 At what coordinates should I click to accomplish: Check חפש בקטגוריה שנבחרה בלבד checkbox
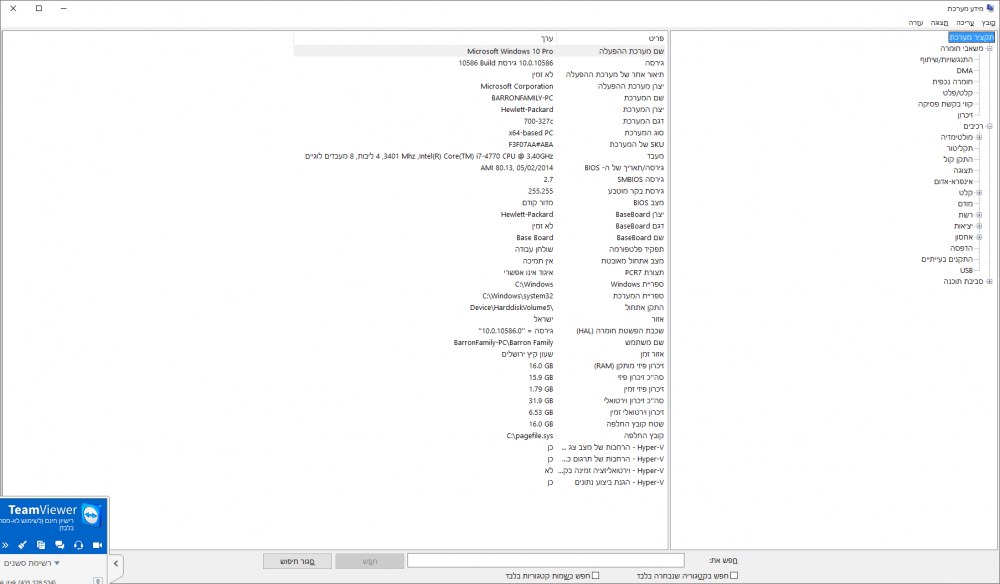click(733, 575)
